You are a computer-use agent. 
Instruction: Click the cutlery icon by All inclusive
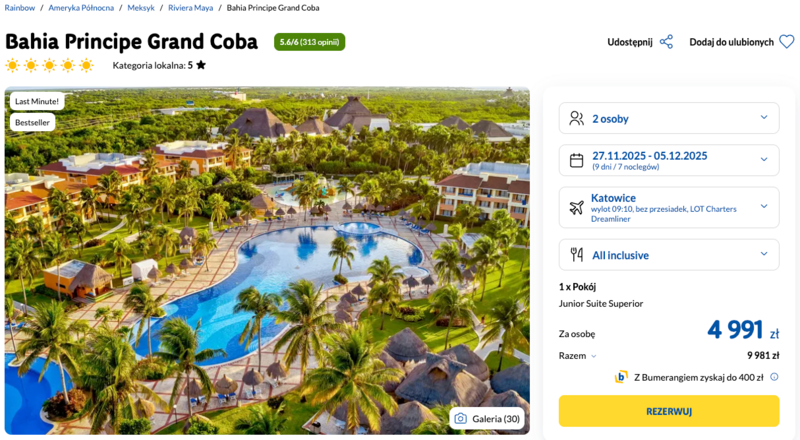576,254
